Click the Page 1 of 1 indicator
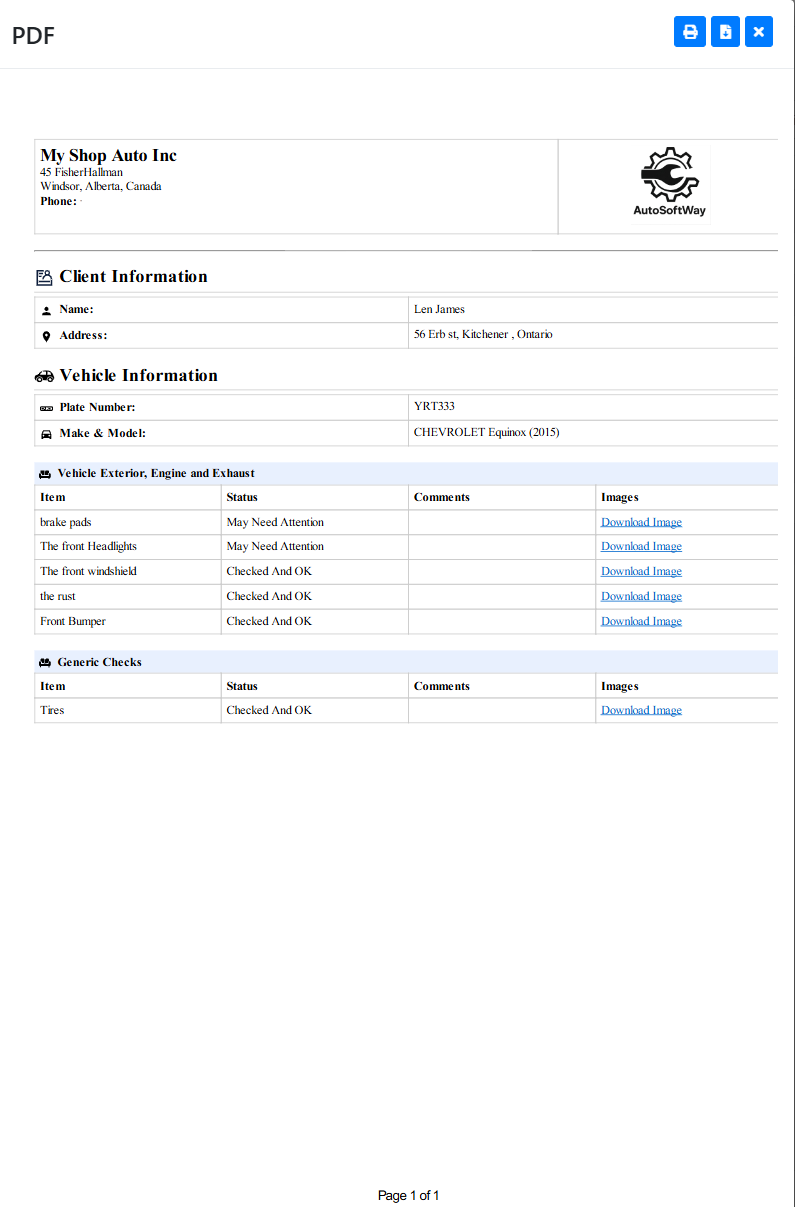795x1207 pixels. point(408,1195)
